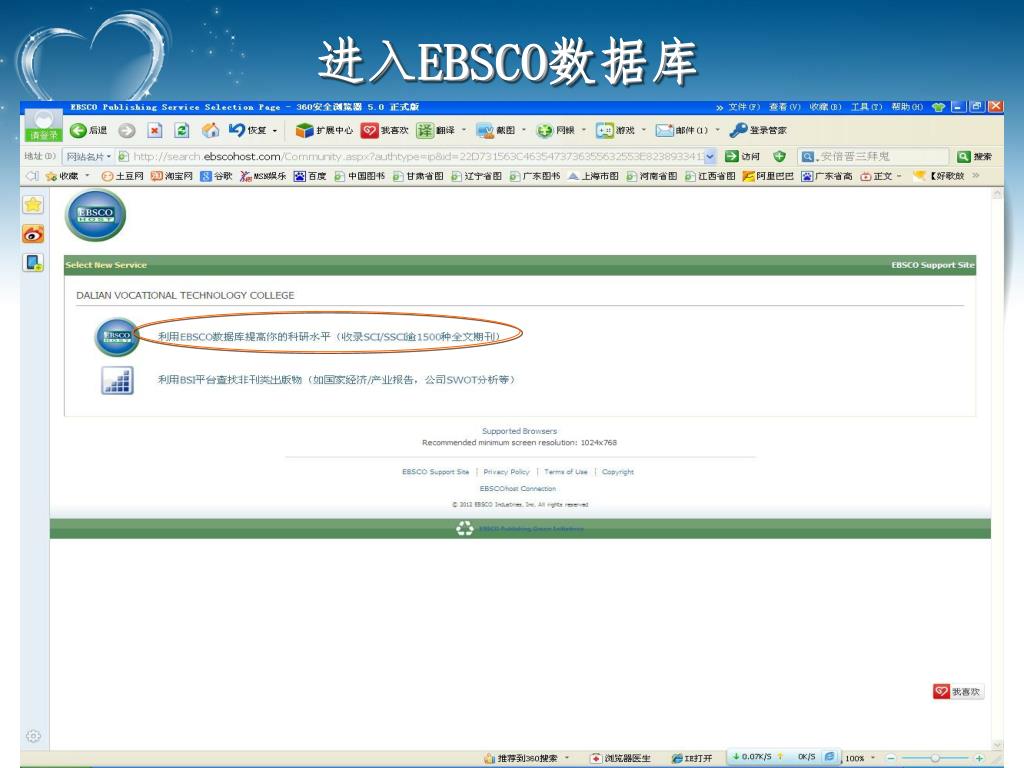Open the Mail (邮件) envelope icon
Image resolution: width=1024 pixels, height=768 pixels.
pos(665,131)
